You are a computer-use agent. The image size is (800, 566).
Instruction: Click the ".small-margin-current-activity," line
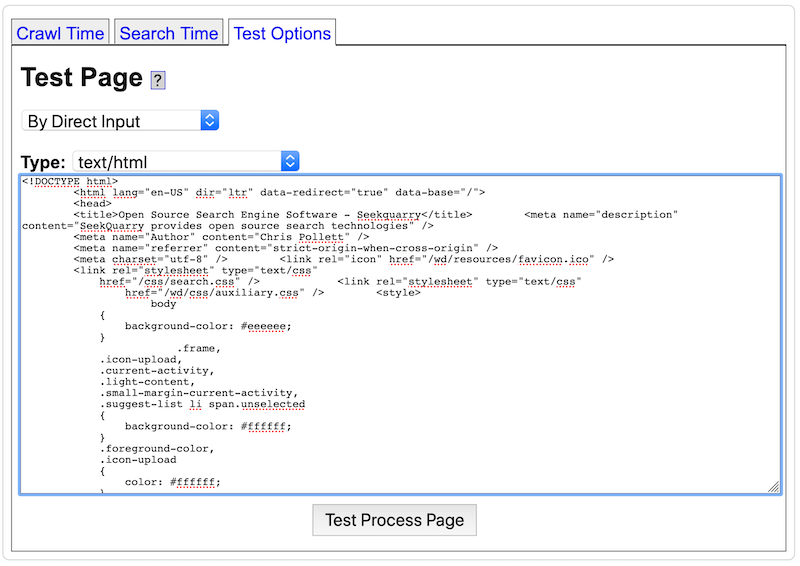(x=199, y=393)
